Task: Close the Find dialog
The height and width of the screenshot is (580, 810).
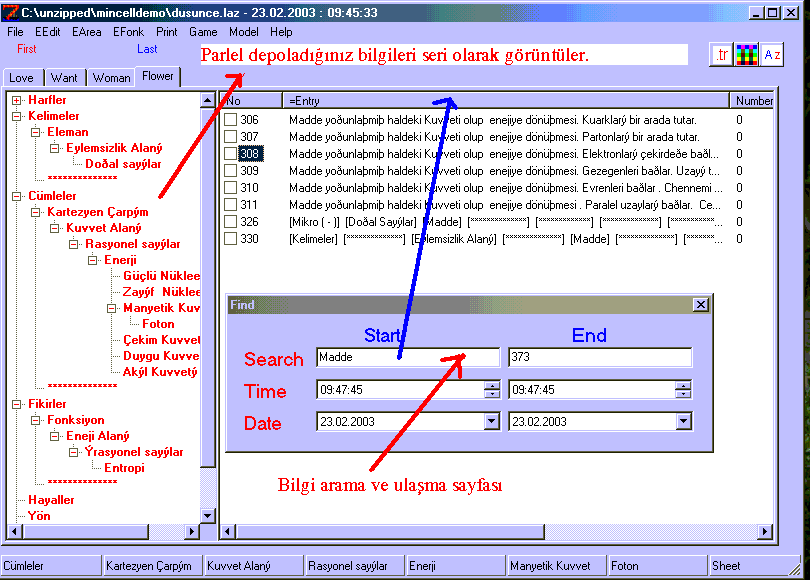Action: tap(700, 305)
